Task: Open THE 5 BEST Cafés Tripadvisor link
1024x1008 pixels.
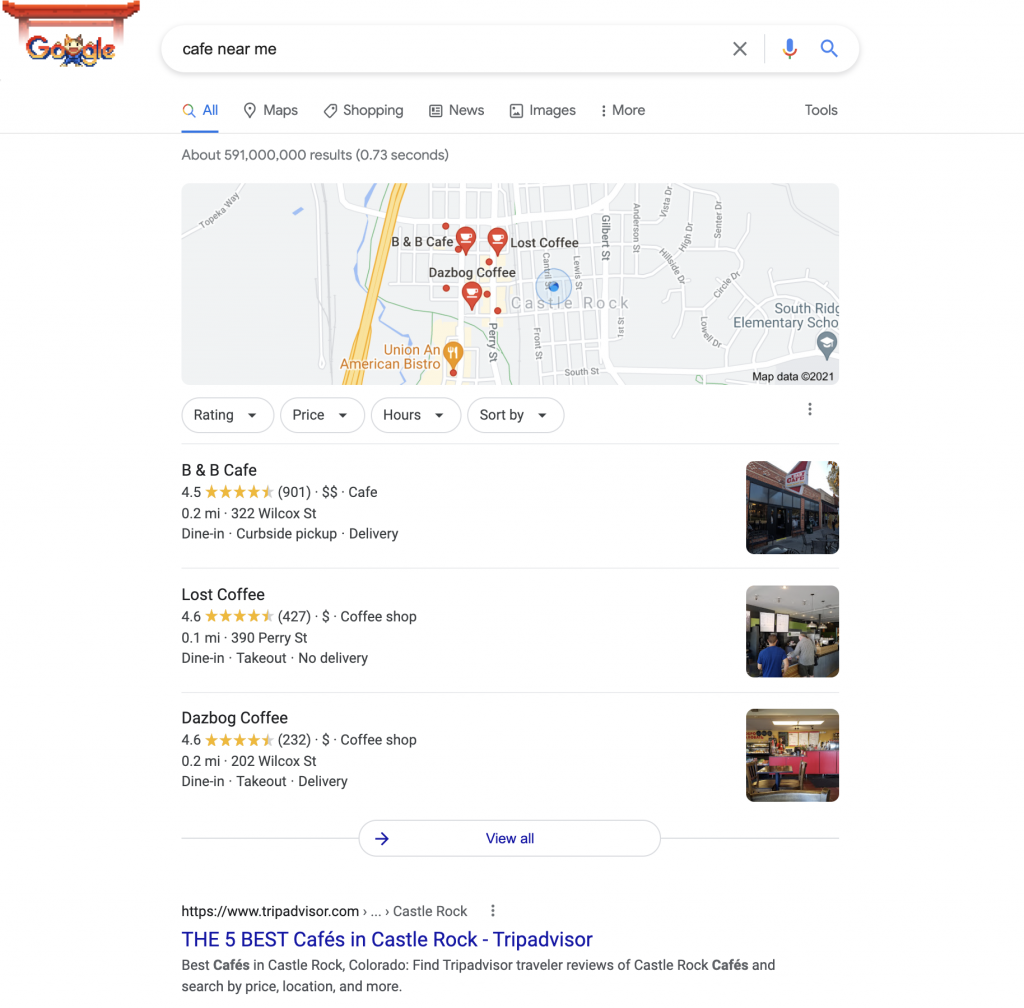Action: (x=387, y=939)
